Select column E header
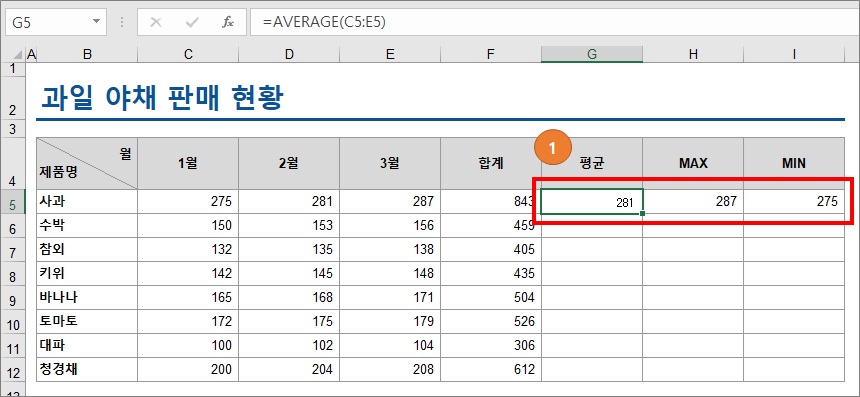 [x=390, y=54]
